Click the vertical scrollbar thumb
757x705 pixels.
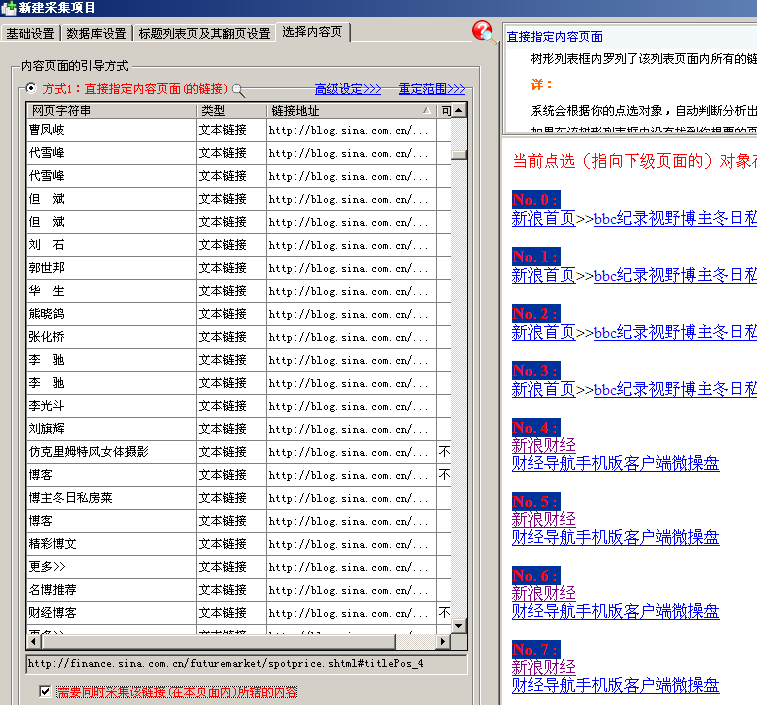[x=459, y=154]
